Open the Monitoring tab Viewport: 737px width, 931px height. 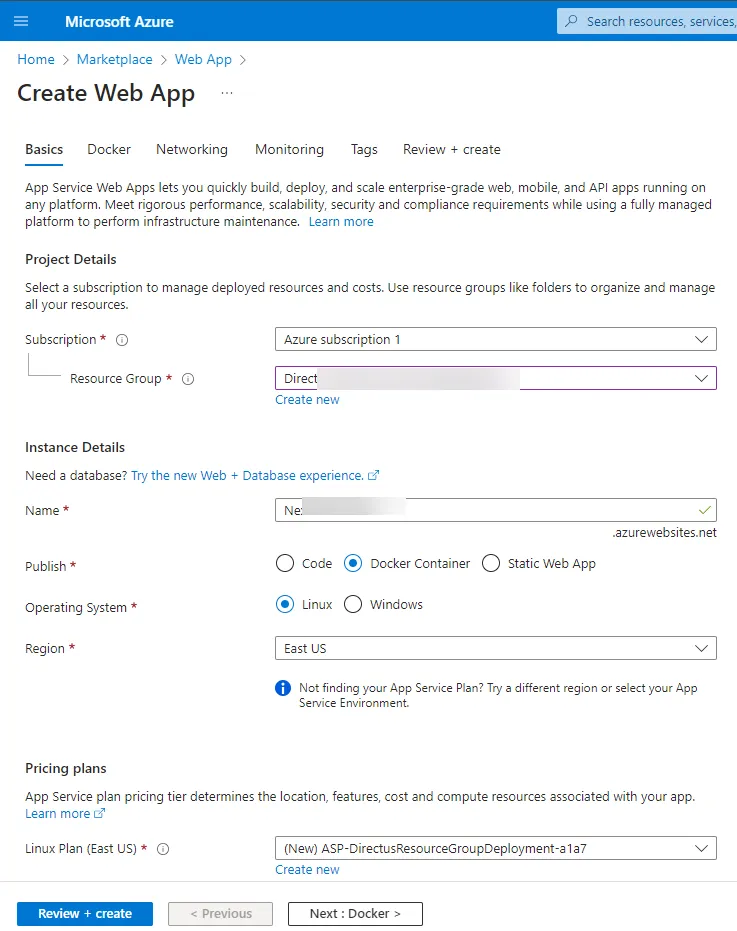pyautogui.click(x=289, y=149)
